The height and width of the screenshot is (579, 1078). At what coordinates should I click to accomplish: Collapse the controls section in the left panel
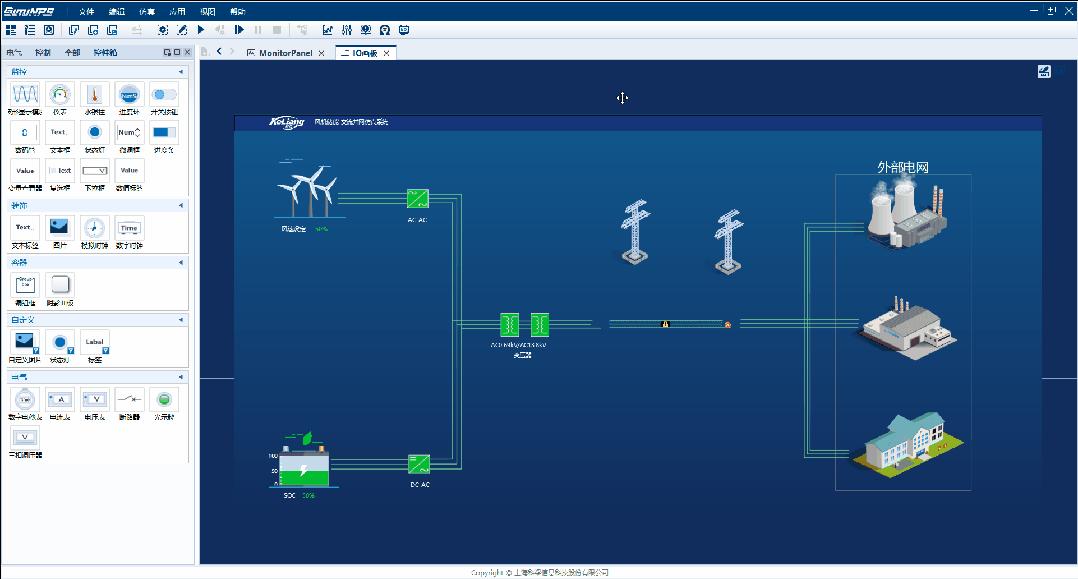(183, 70)
